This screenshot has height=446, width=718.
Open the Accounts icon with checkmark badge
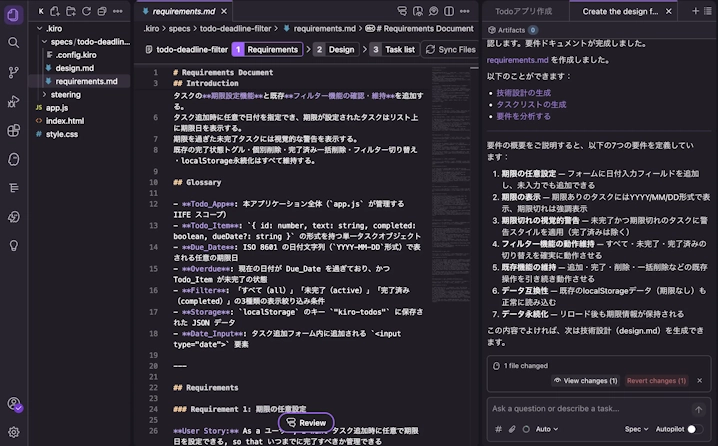pos(14,404)
